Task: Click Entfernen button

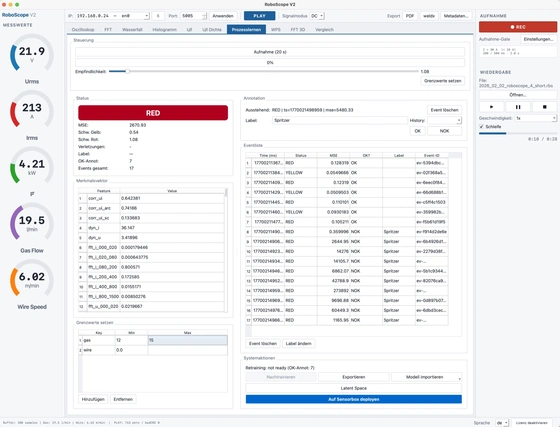Action: (x=123, y=399)
